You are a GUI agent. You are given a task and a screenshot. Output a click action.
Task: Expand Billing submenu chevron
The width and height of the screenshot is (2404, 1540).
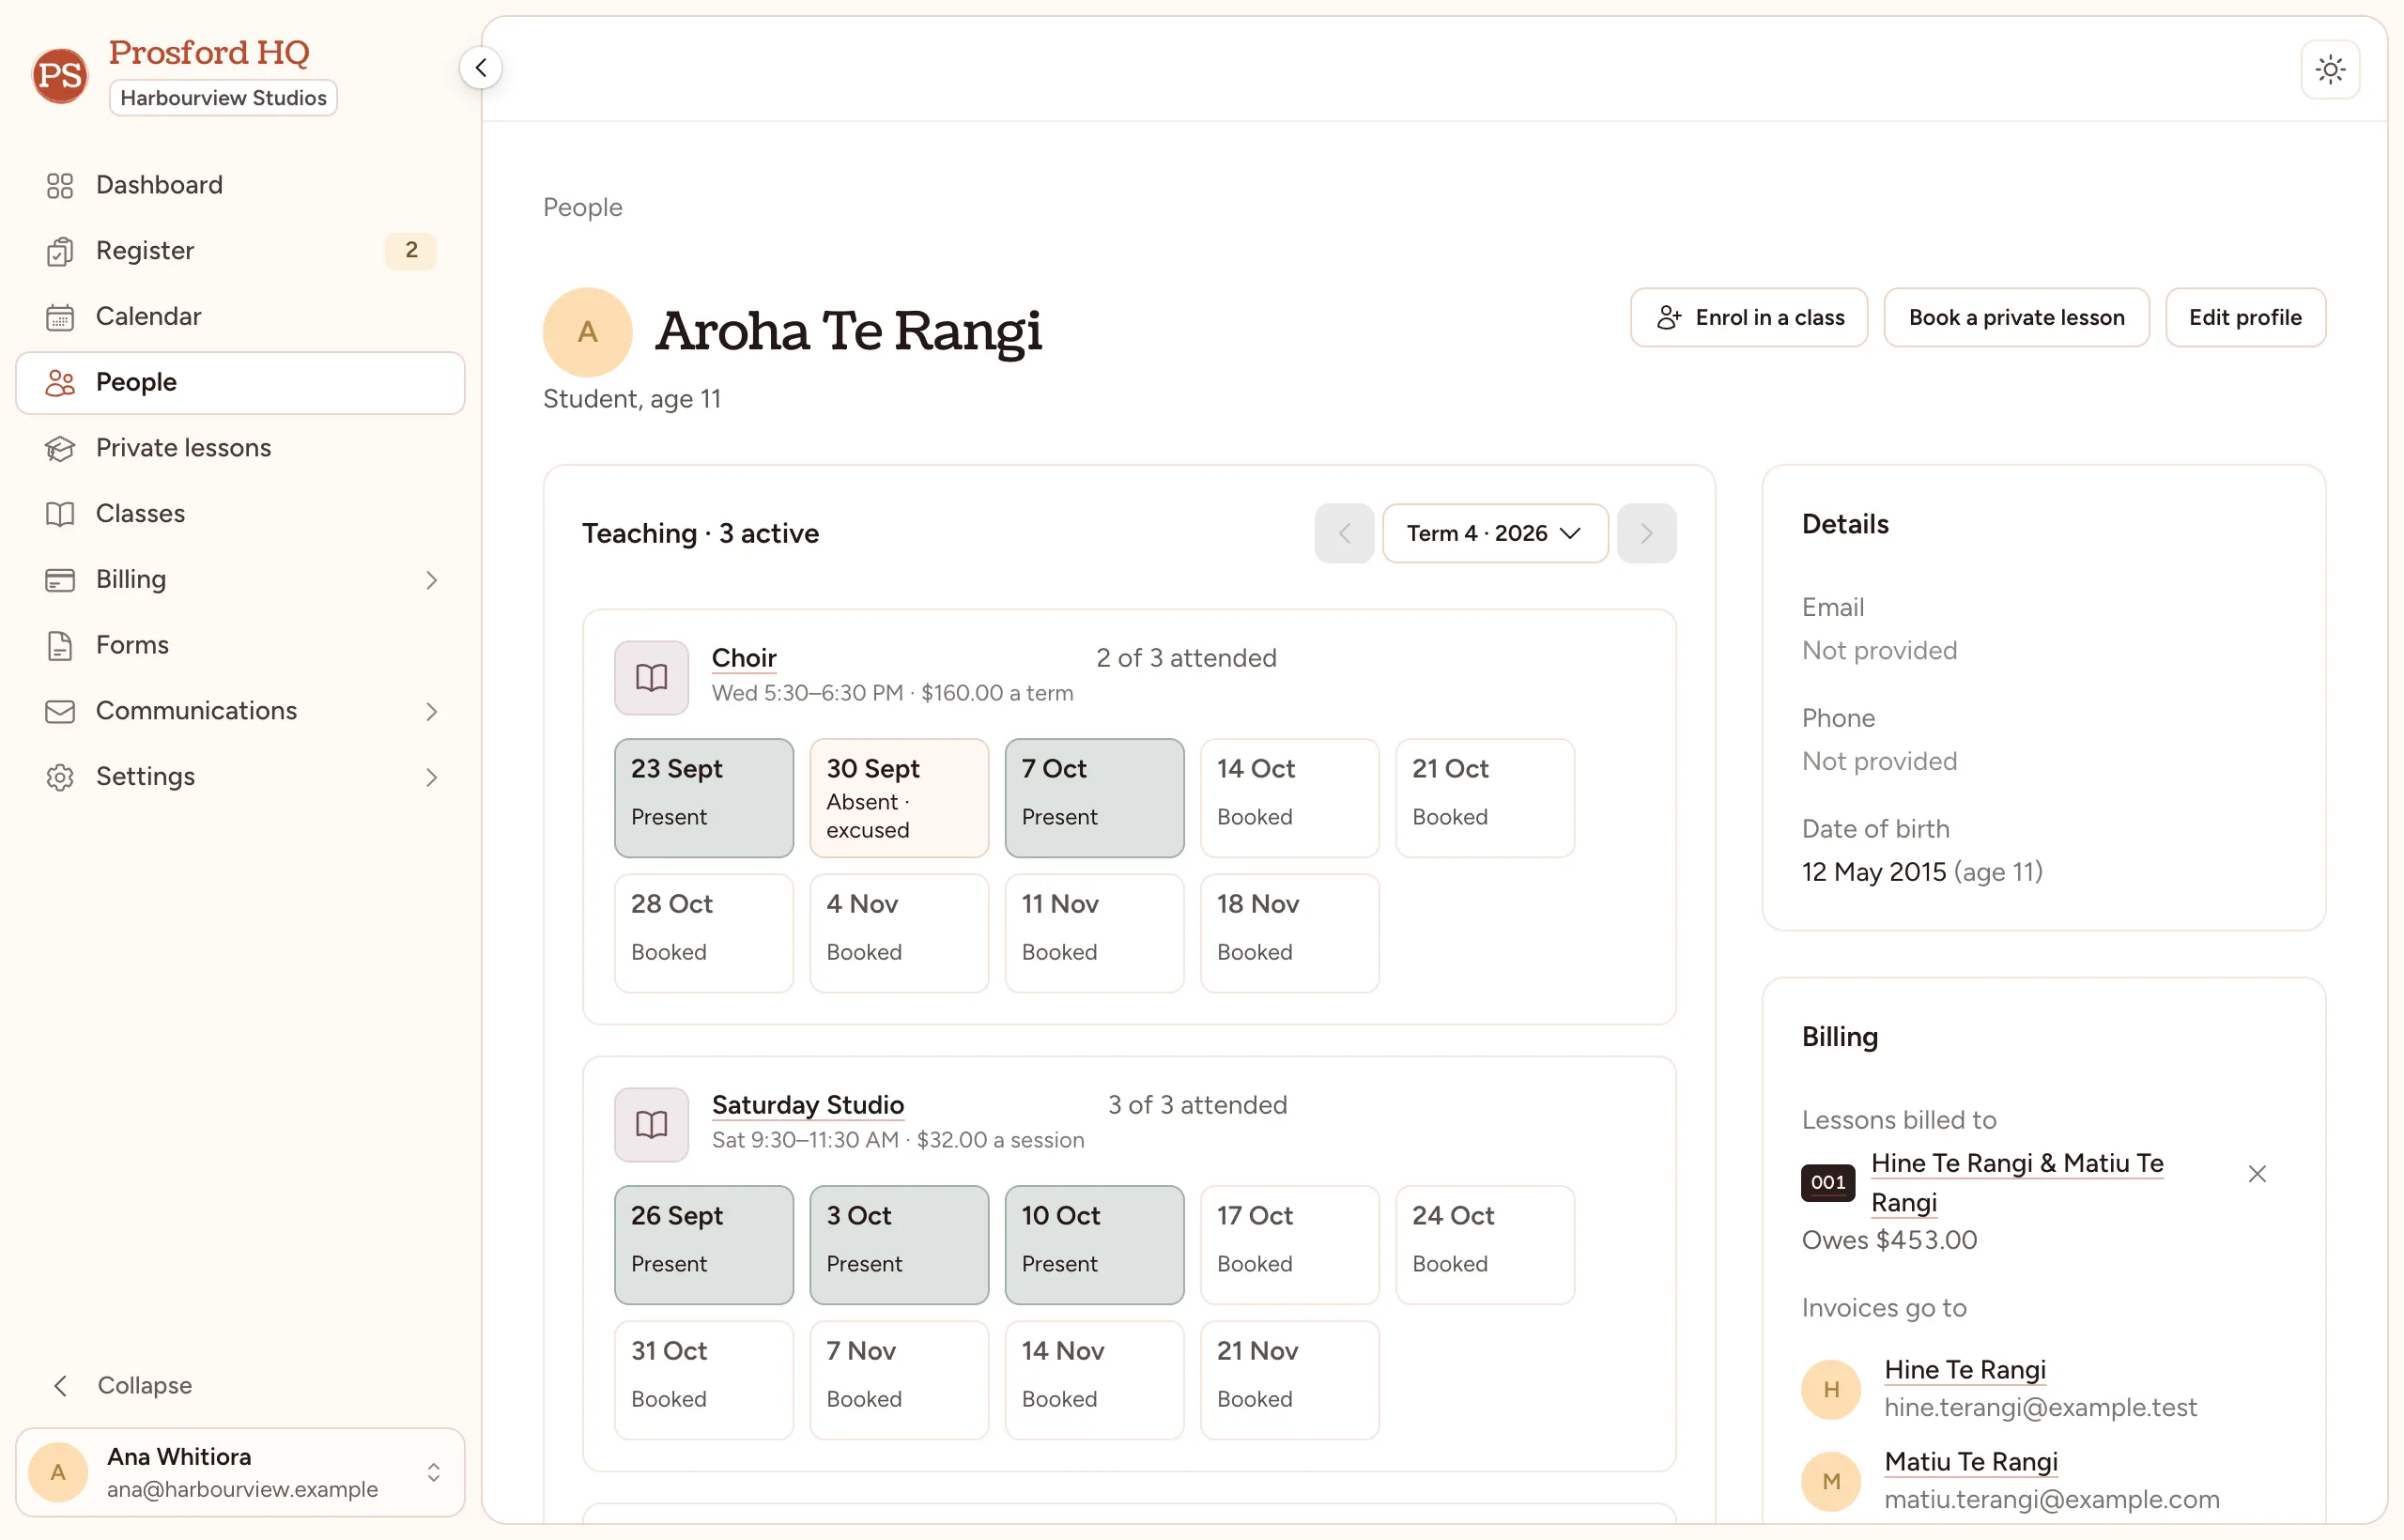click(431, 580)
